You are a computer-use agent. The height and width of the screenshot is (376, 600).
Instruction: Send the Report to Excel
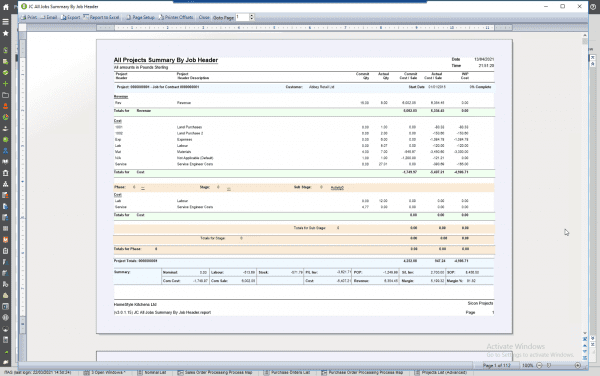(101, 17)
